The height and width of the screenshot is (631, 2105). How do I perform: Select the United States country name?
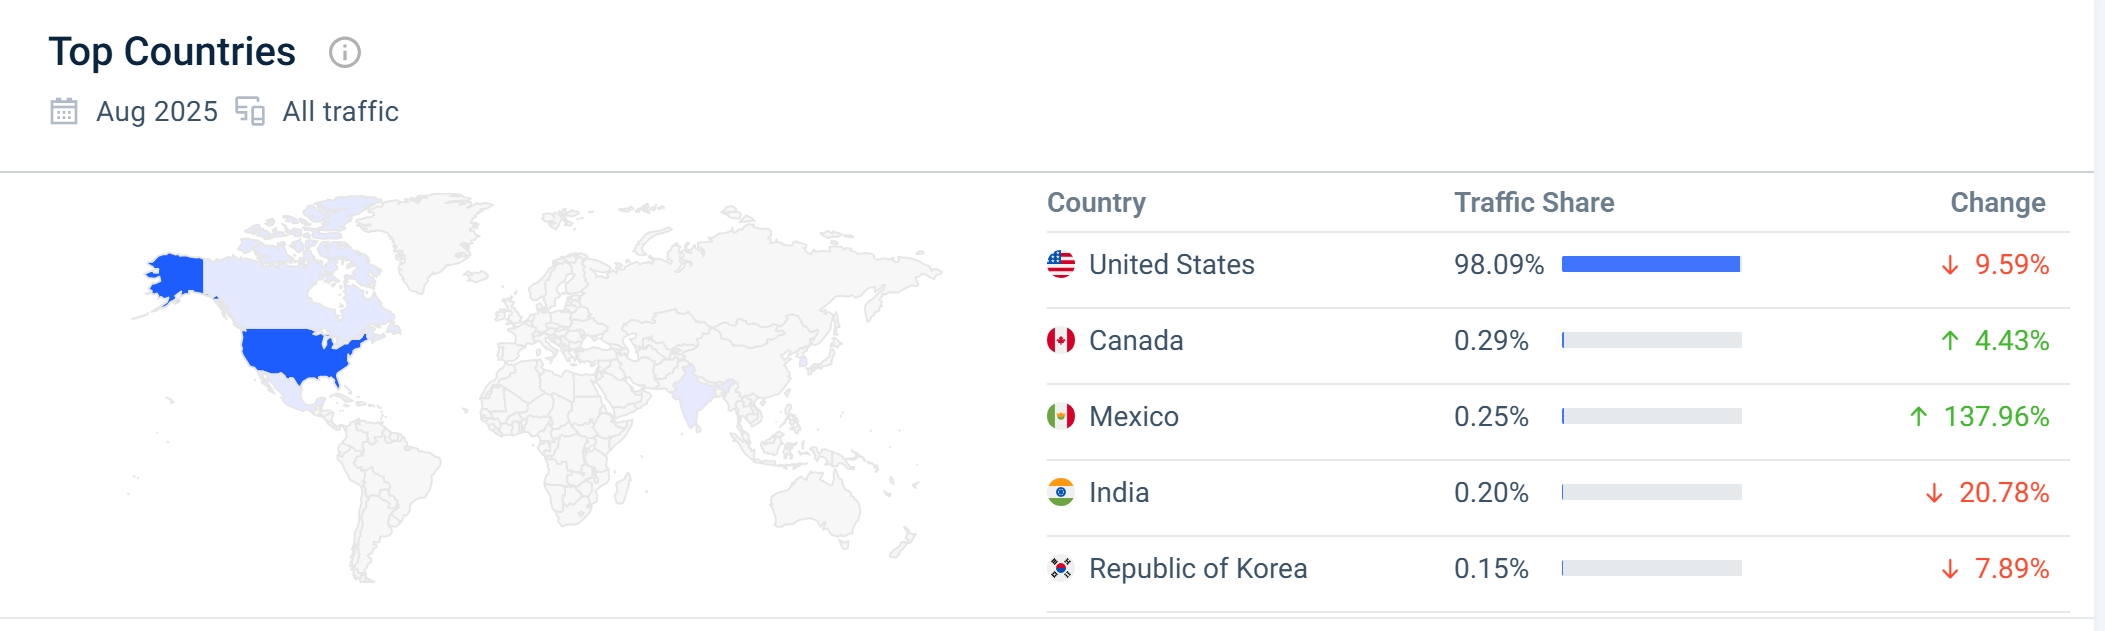pos(1171,264)
